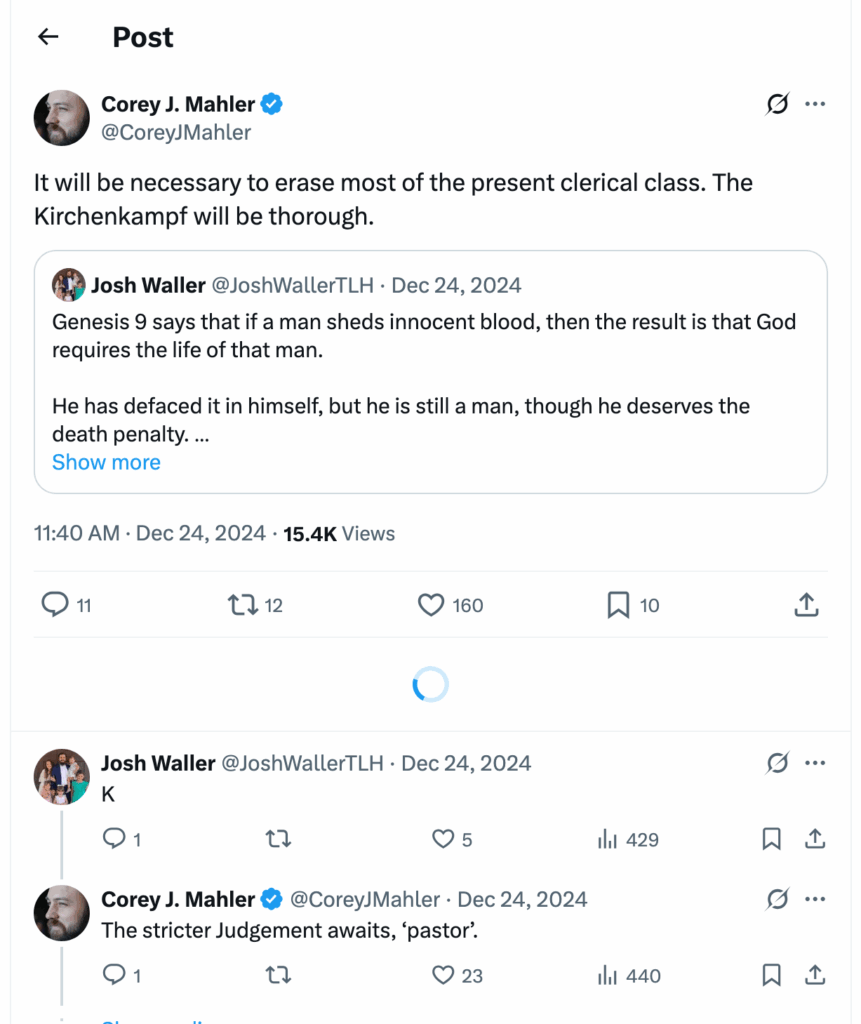Click the share icon on Corey's stricter Judgement reply
This screenshot has width=861, height=1024.
815,976
